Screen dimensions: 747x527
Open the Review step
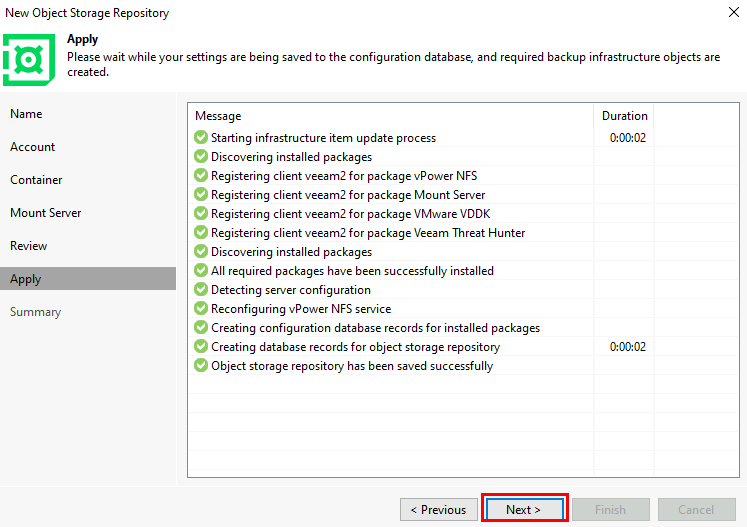point(29,246)
